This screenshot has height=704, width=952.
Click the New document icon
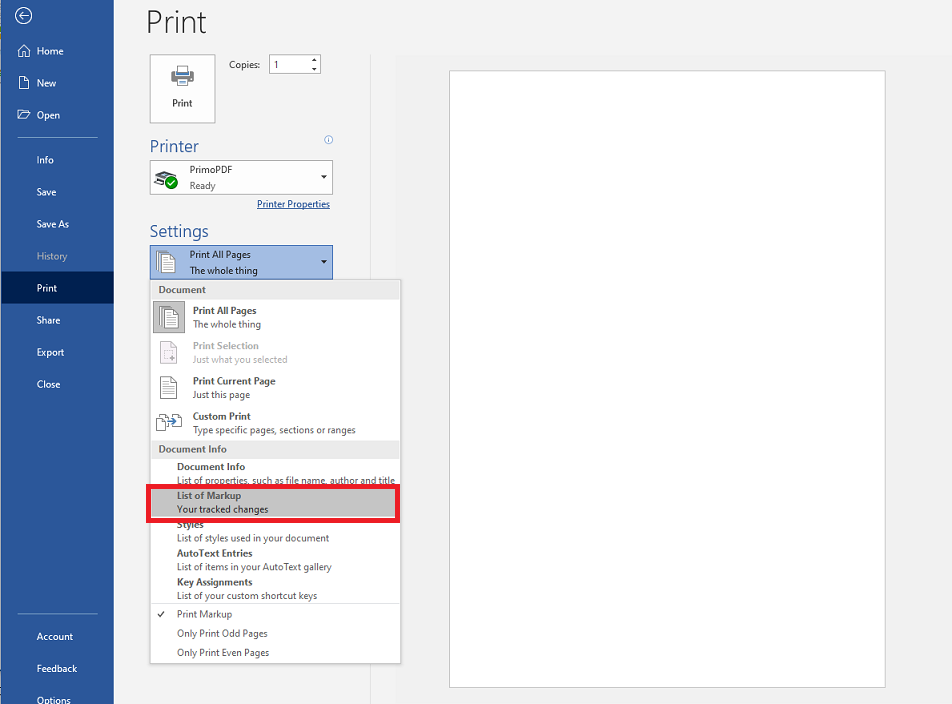tap(24, 83)
